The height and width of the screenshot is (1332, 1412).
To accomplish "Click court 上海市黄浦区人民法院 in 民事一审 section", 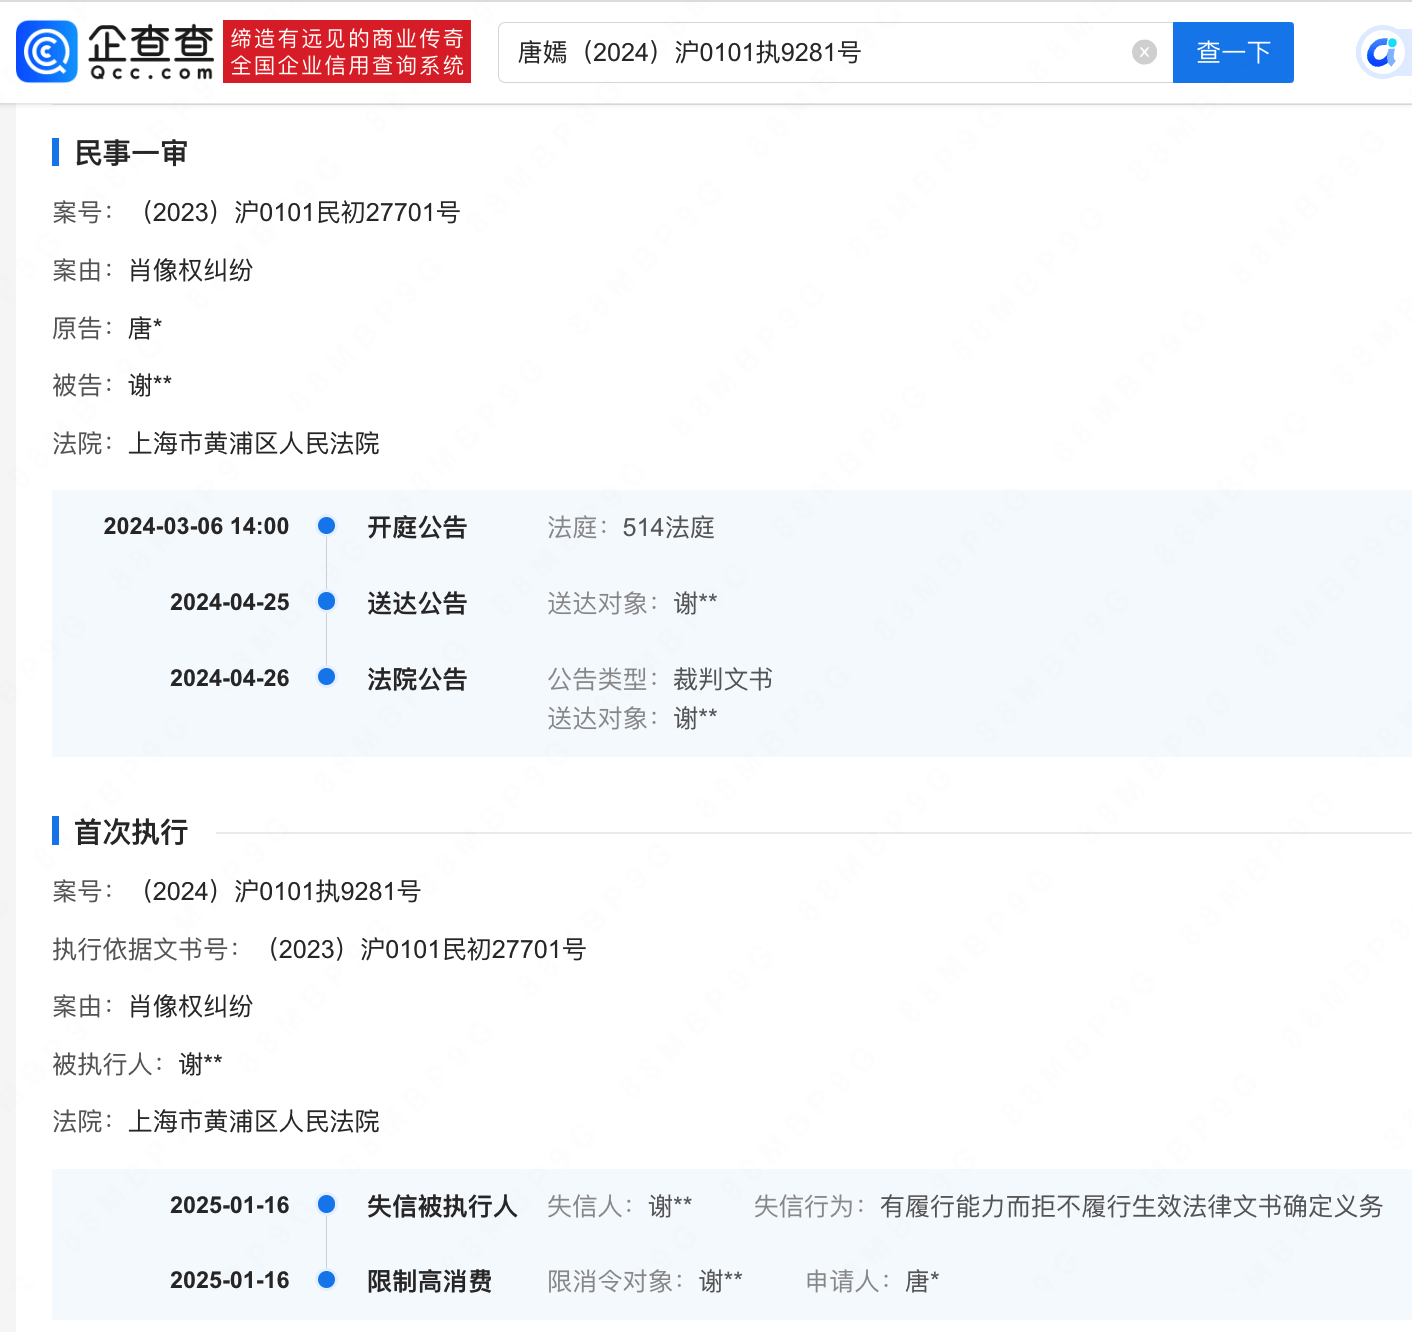I will 254,443.
